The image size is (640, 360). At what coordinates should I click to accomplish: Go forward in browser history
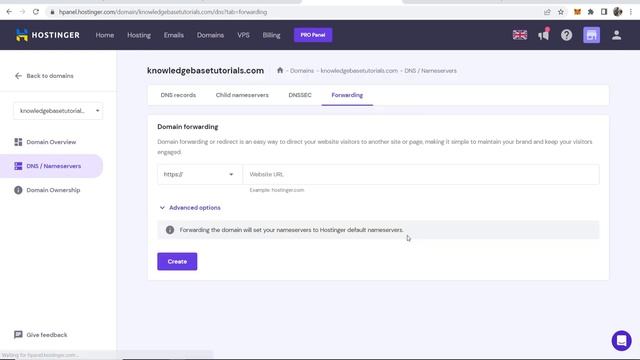(x=22, y=12)
